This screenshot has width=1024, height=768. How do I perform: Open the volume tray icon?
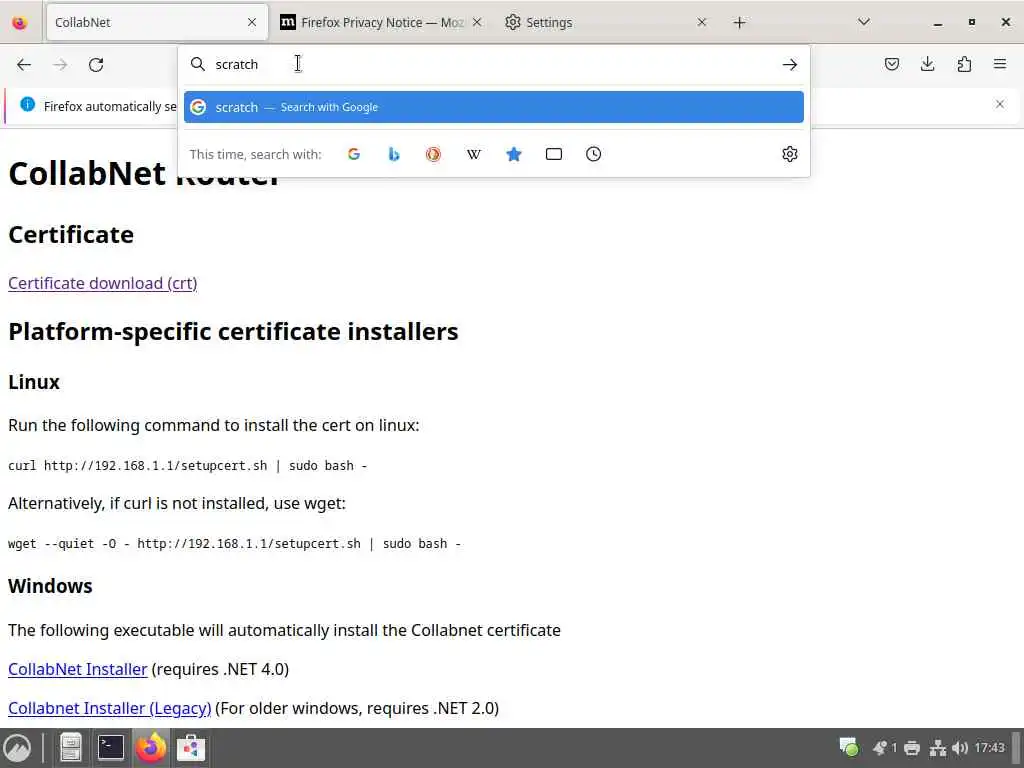[960, 748]
